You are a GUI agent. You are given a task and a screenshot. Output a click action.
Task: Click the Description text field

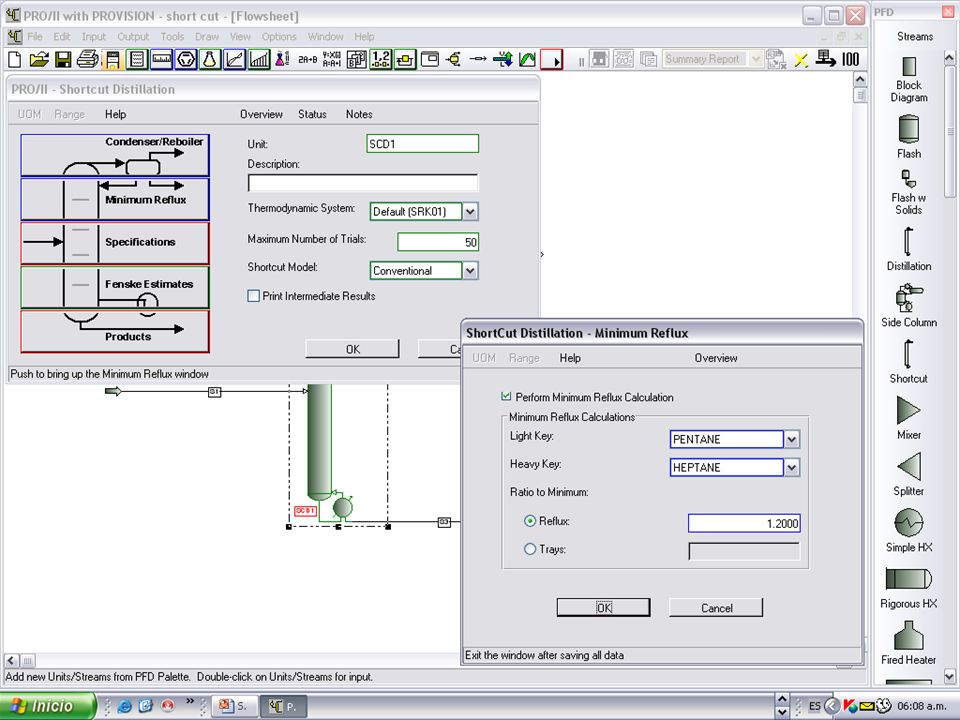point(362,182)
